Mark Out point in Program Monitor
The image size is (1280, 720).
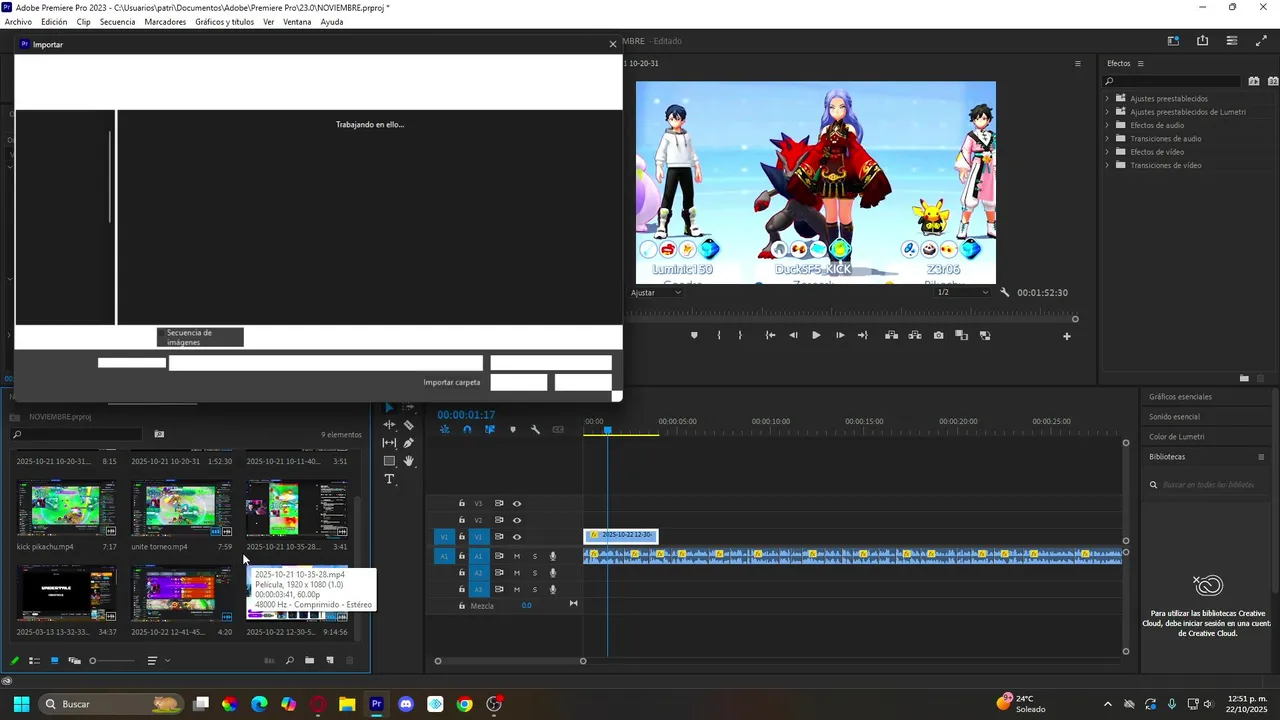tap(740, 336)
